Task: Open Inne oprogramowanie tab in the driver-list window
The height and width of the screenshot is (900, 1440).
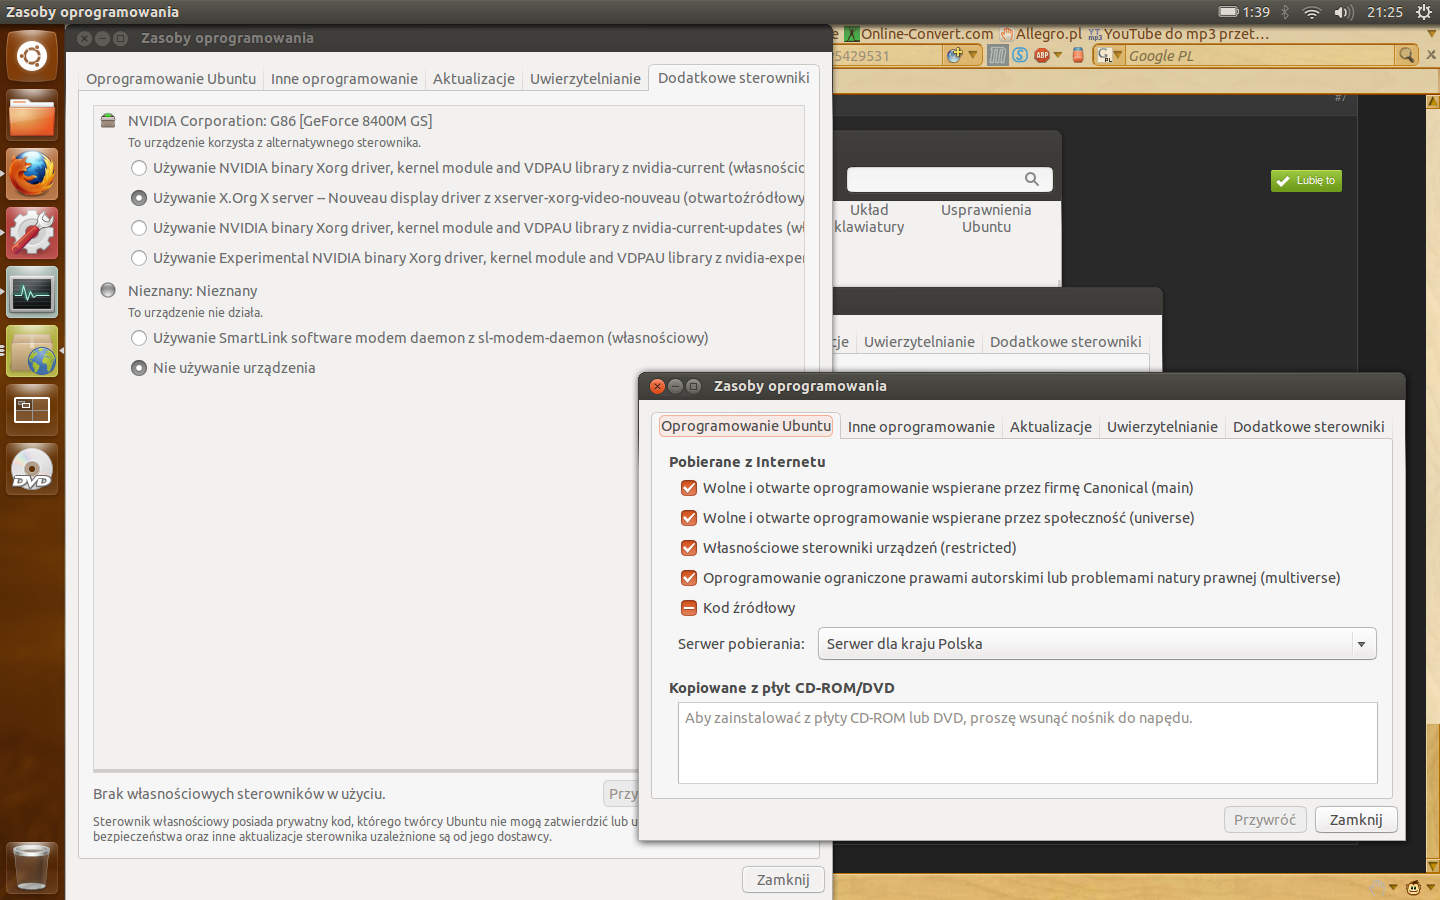Action: pos(344,79)
